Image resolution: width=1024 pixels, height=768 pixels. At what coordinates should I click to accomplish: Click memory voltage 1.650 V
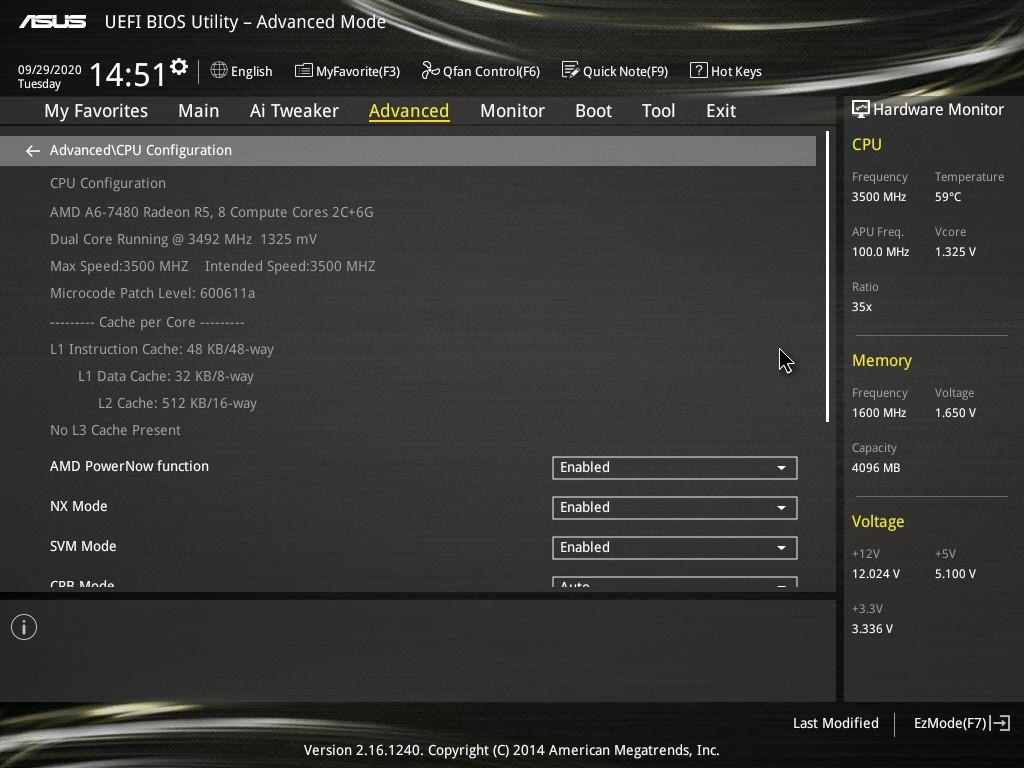(x=955, y=413)
